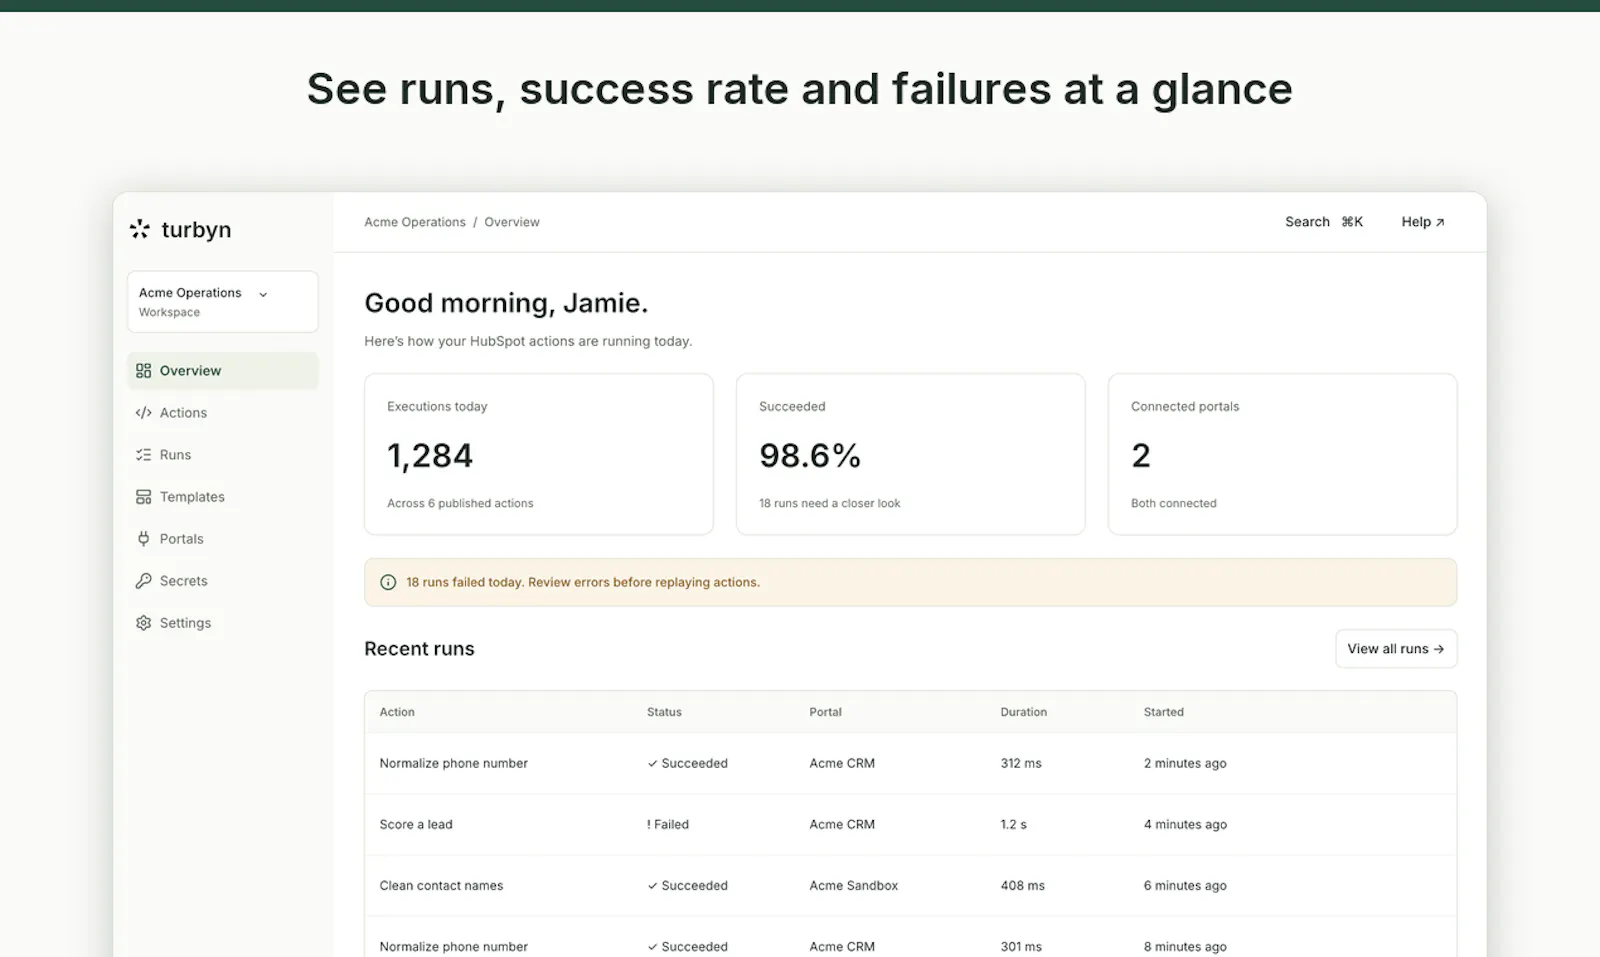Open the Executions today card
Screen dimensions: 1600x957
click(x=539, y=454)
